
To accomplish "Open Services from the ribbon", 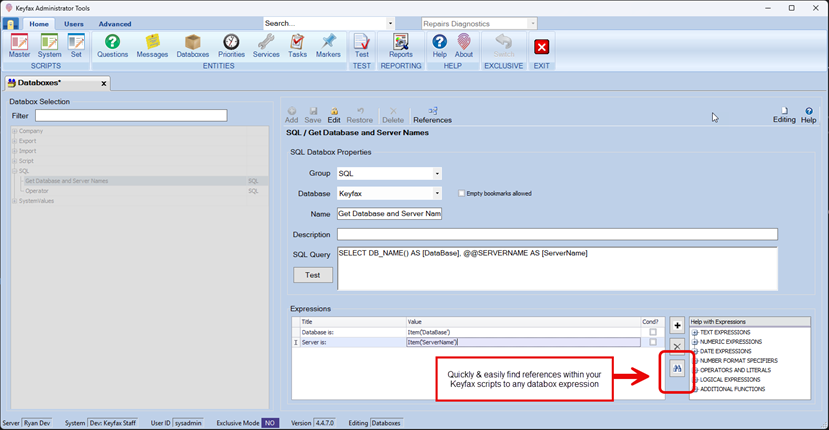I will [266, 46].
